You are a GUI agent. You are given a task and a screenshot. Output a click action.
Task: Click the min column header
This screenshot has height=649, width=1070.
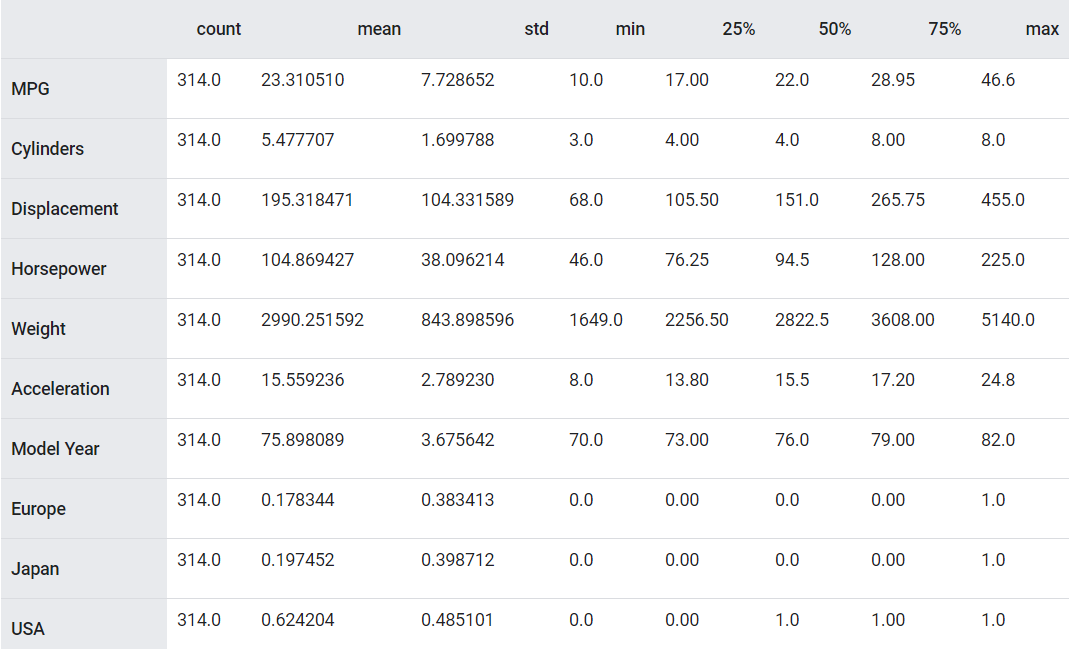pyautogui.click(x=630, y=29)
